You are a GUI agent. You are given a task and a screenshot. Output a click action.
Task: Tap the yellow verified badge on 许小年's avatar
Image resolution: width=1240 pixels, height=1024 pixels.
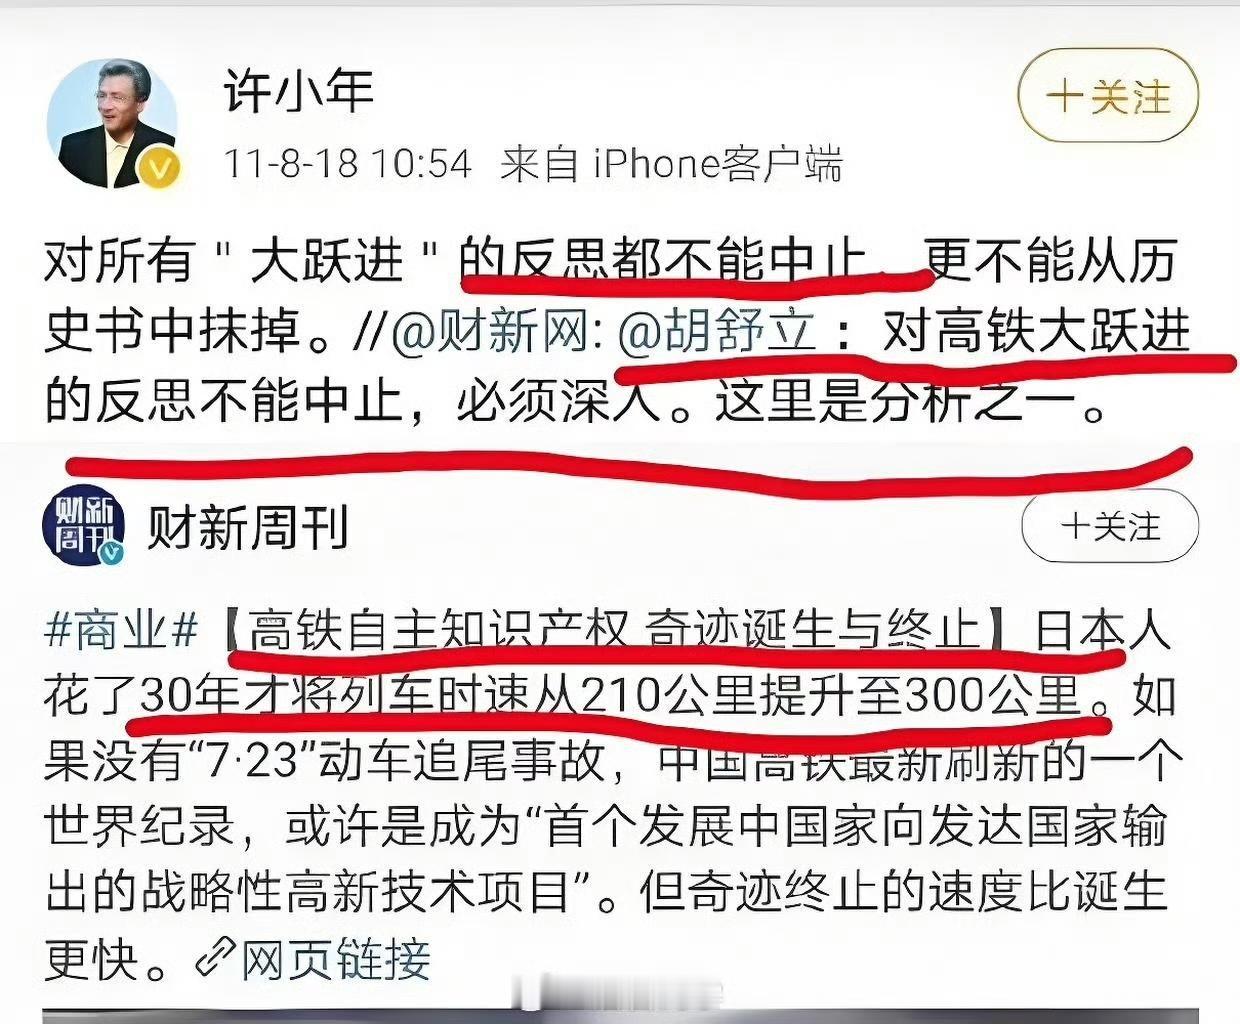160,169
